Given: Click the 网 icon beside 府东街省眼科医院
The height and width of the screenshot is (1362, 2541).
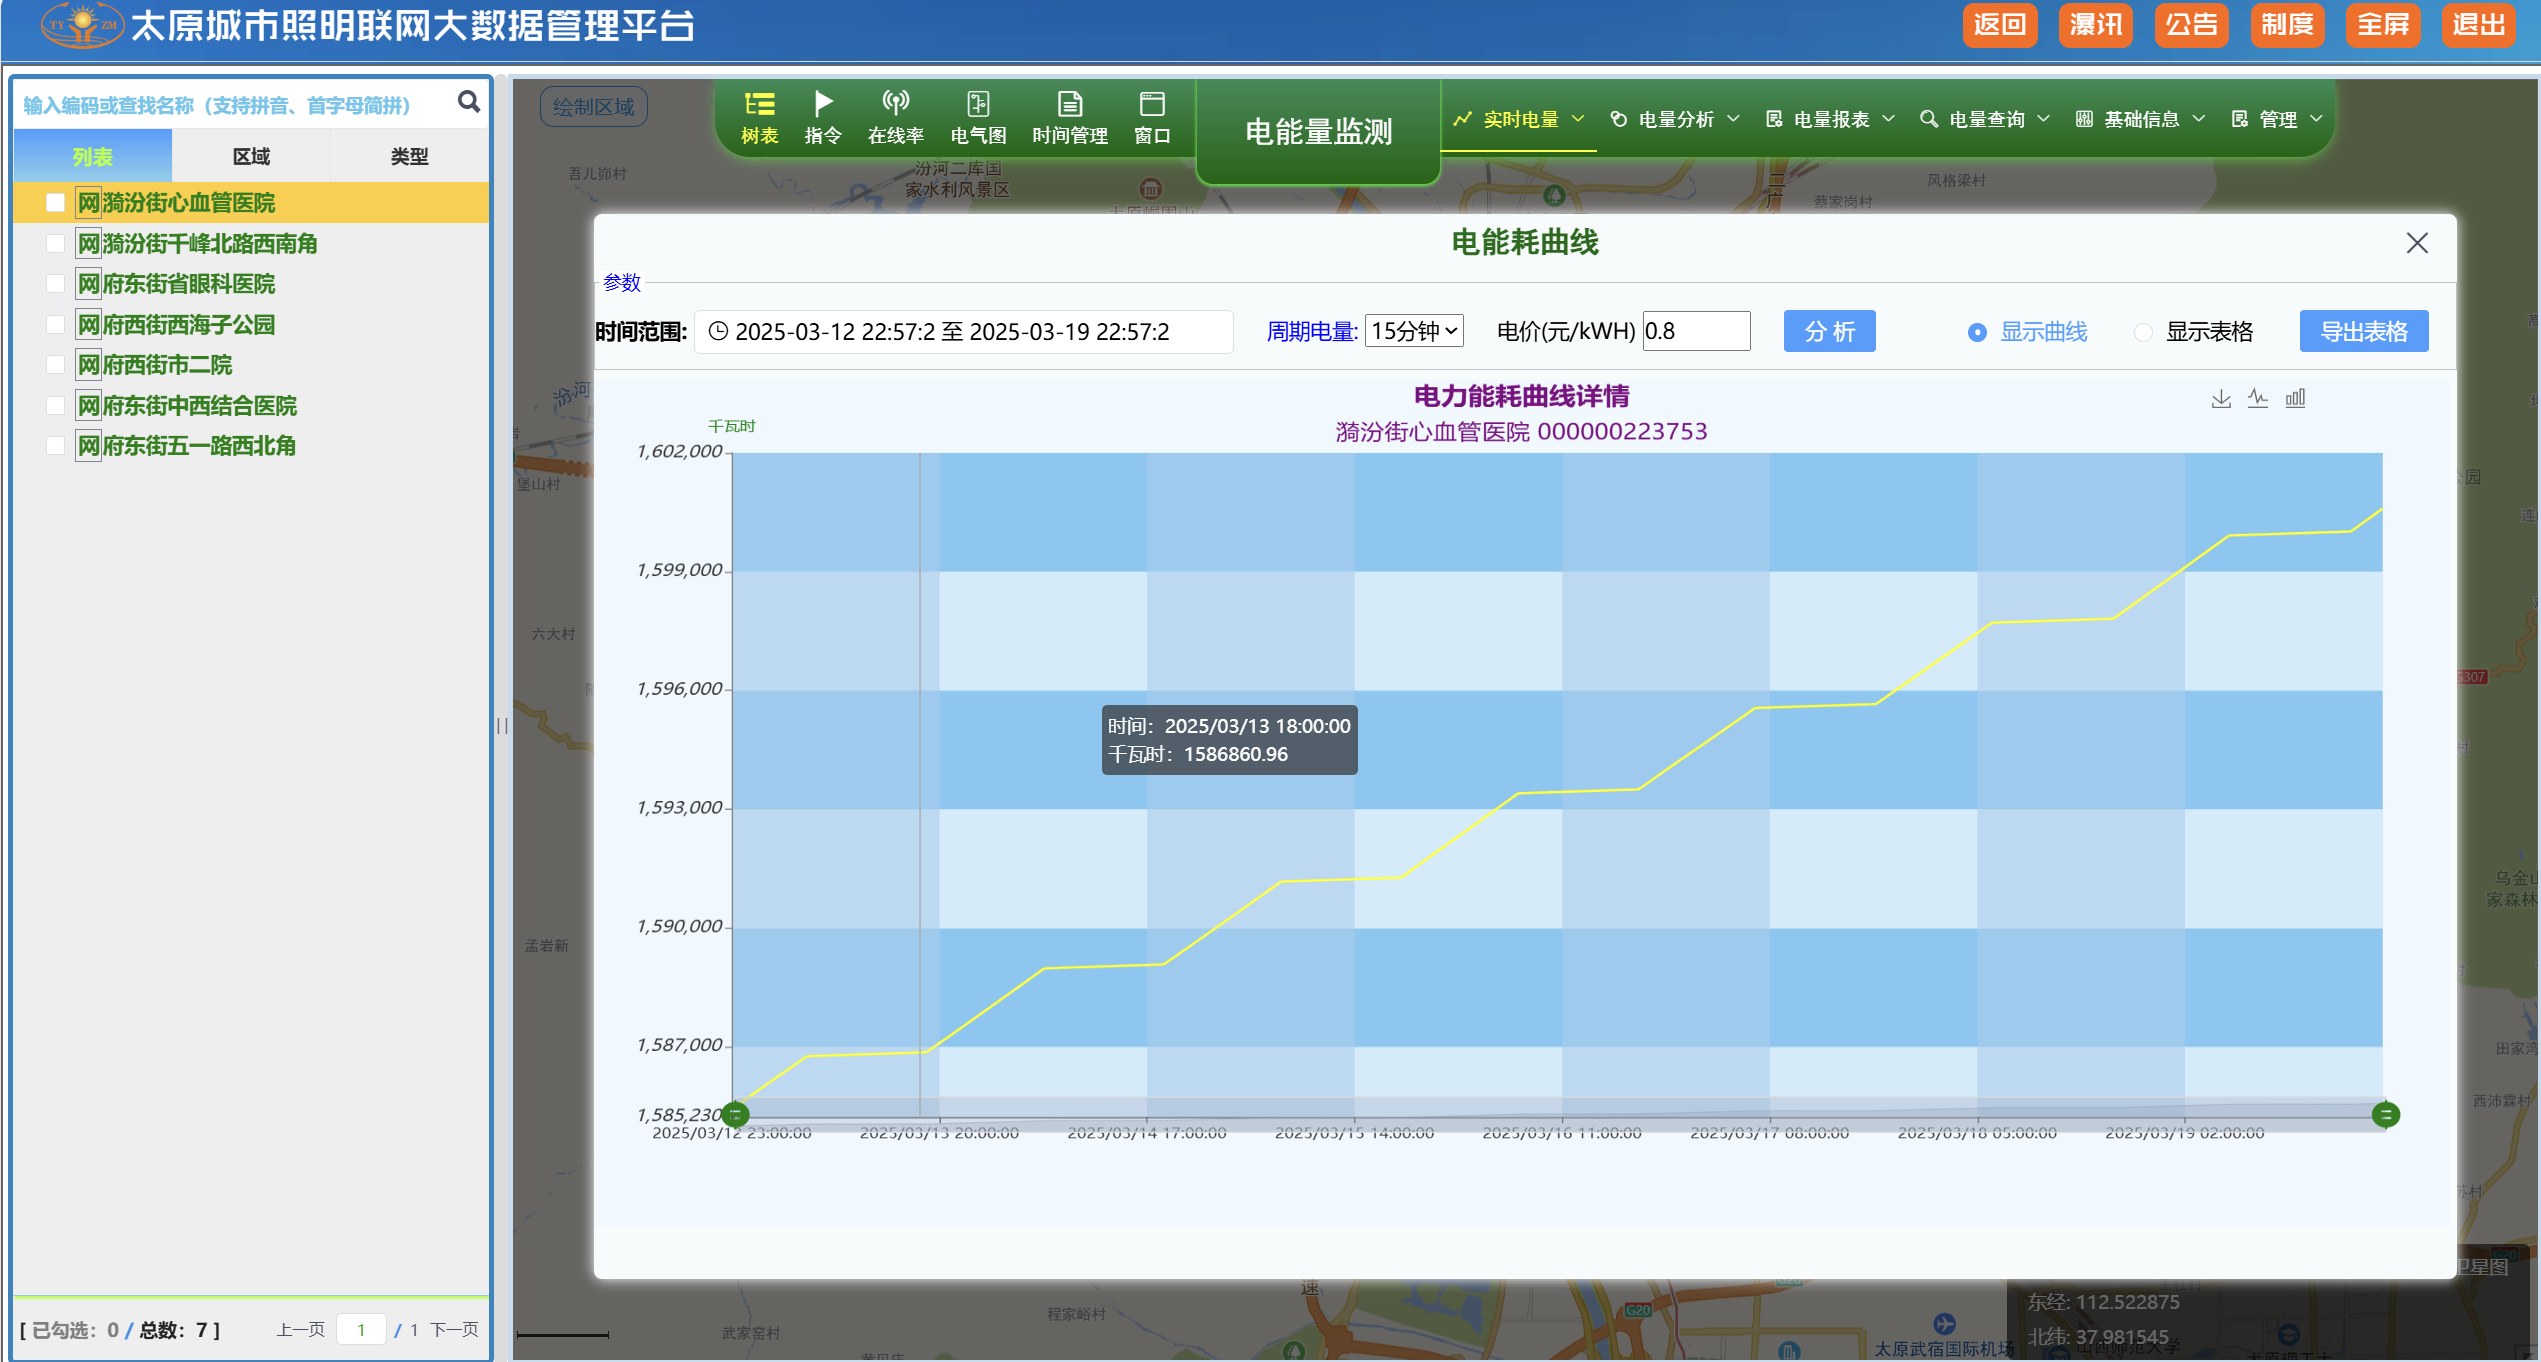Looking at the screenshot, I should (88, 284).
